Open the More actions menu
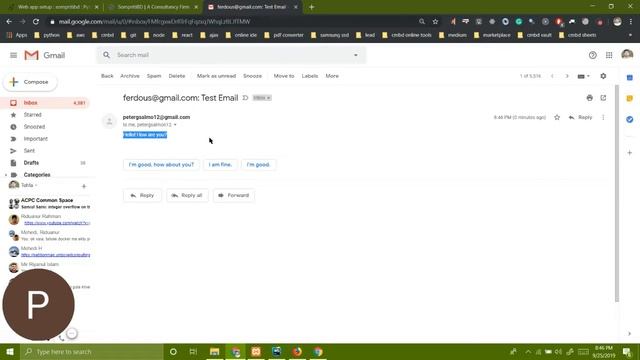This screenshot has height=360, width=640. [332, 76]
